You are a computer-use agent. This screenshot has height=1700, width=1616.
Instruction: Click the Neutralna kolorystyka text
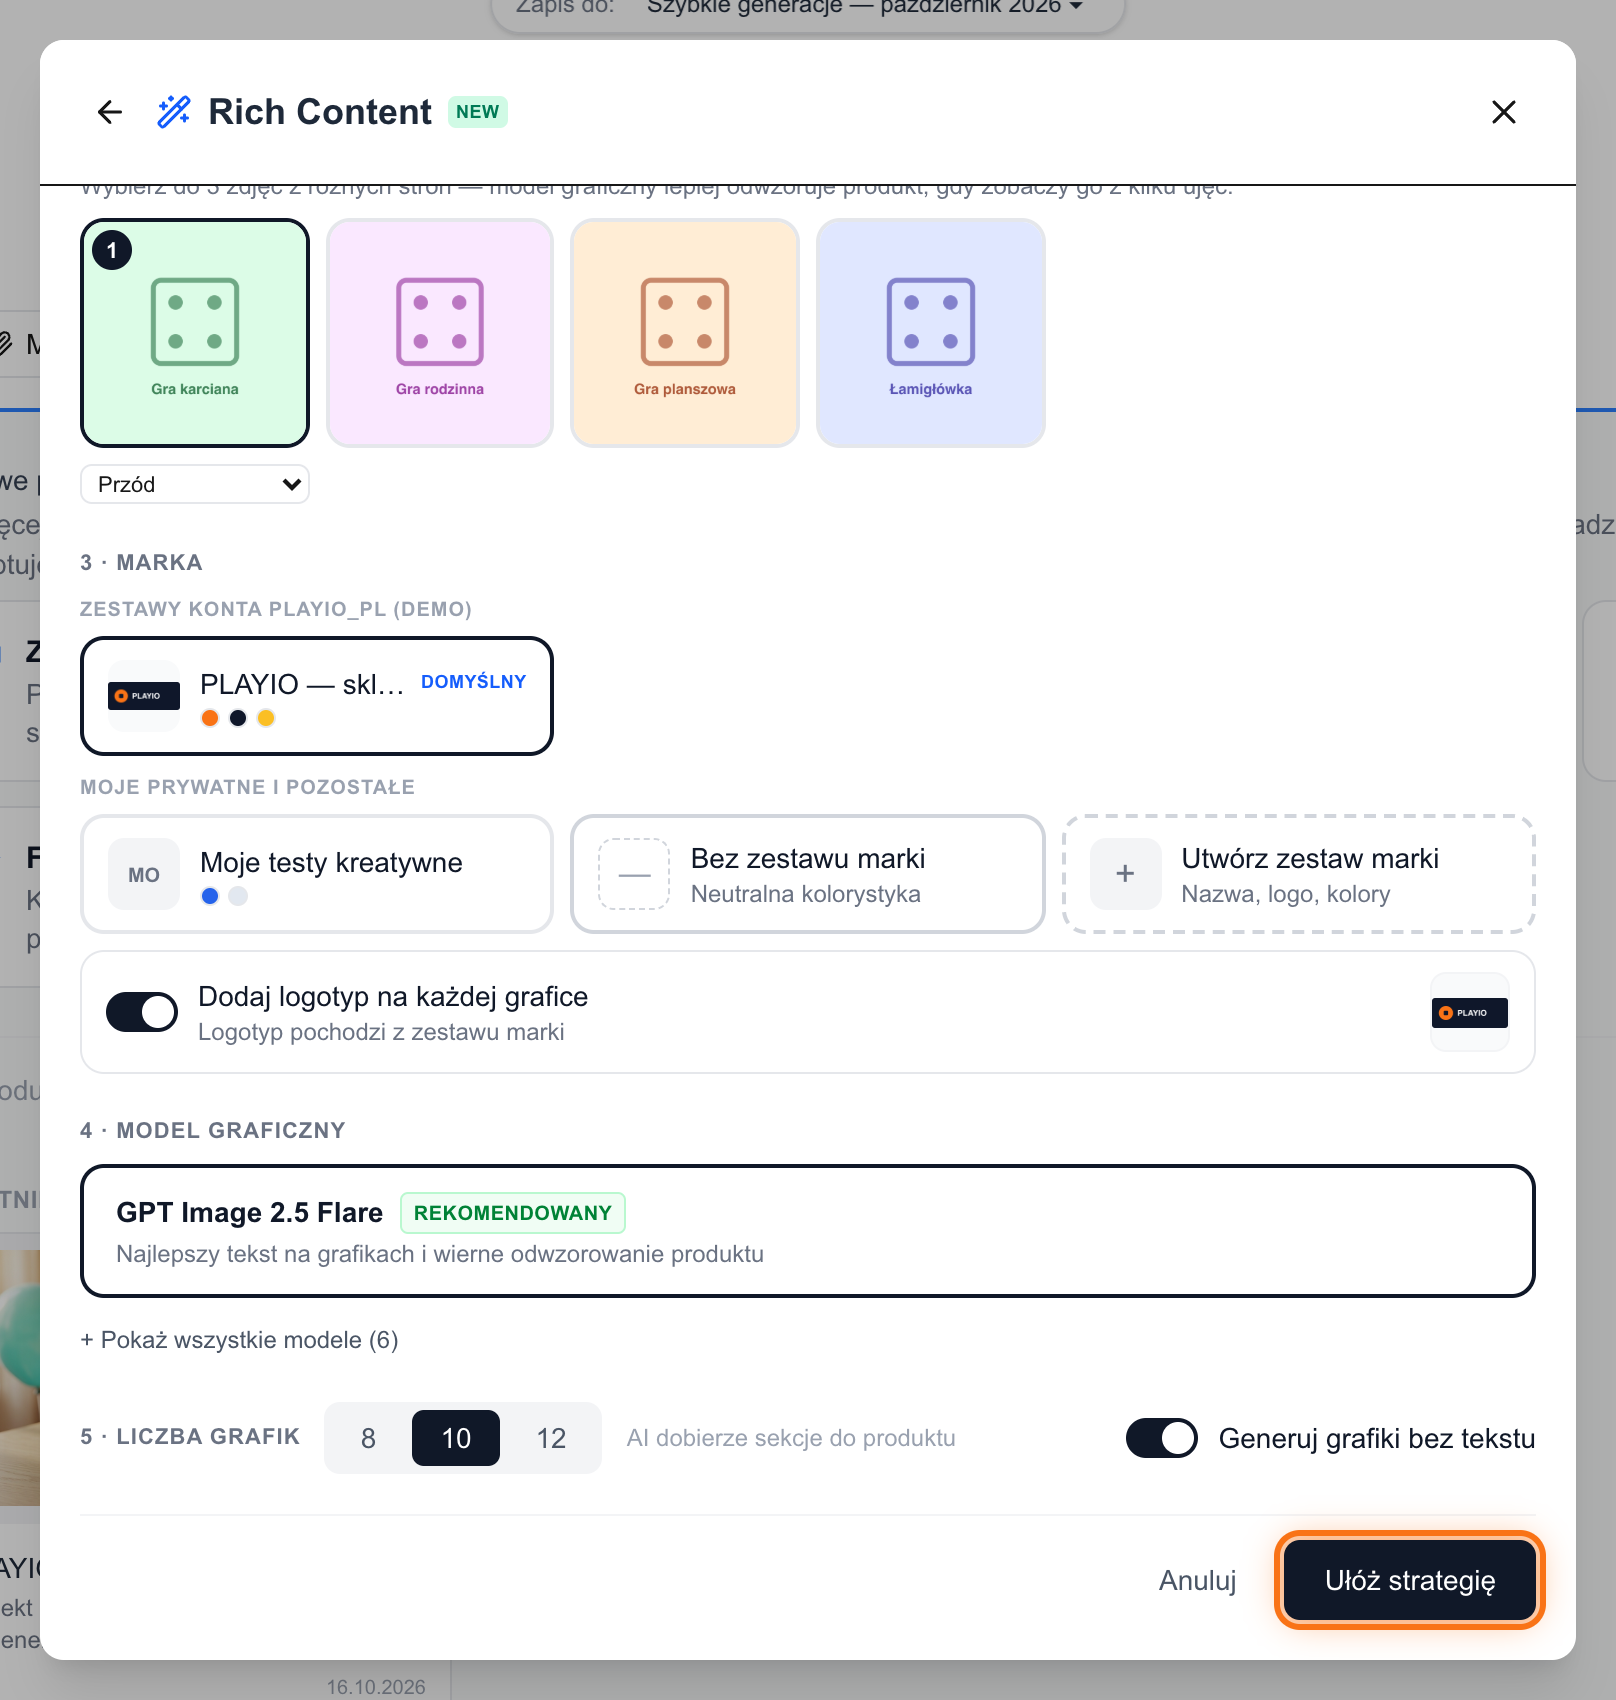click(806, 894)
